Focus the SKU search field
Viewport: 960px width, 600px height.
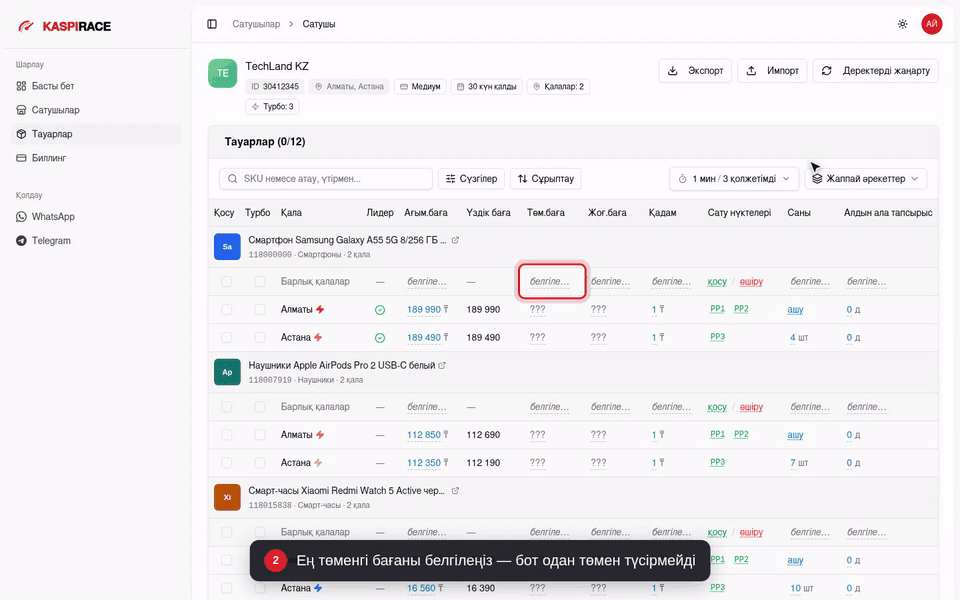coord(326,179)
